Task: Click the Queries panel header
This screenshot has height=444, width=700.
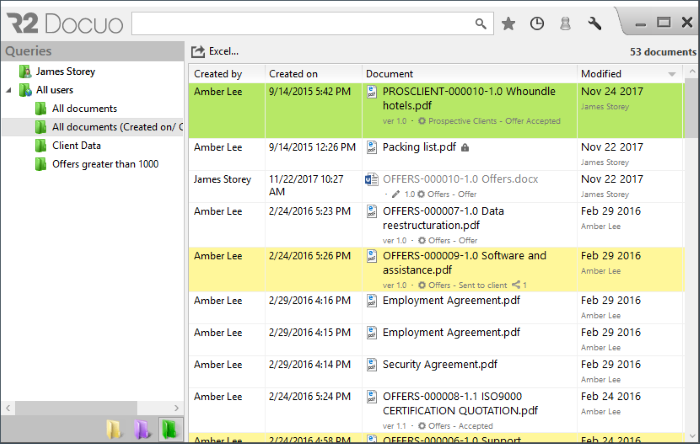Action: (92, 51)
